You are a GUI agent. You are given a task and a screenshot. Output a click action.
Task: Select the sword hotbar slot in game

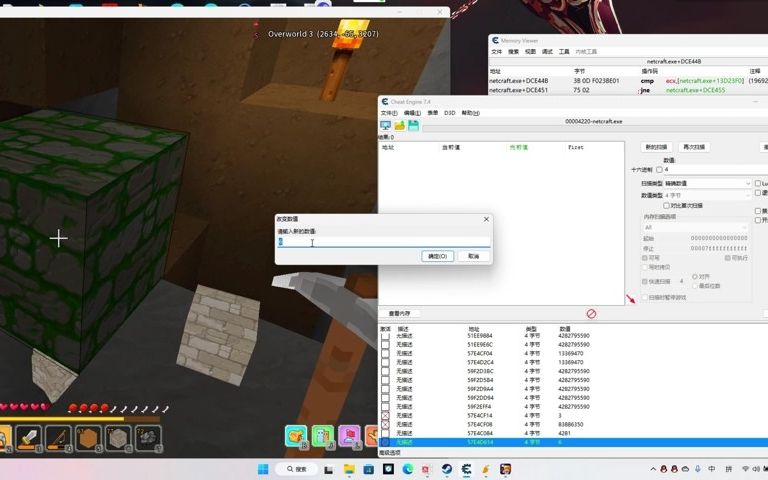tap(28, 437)
